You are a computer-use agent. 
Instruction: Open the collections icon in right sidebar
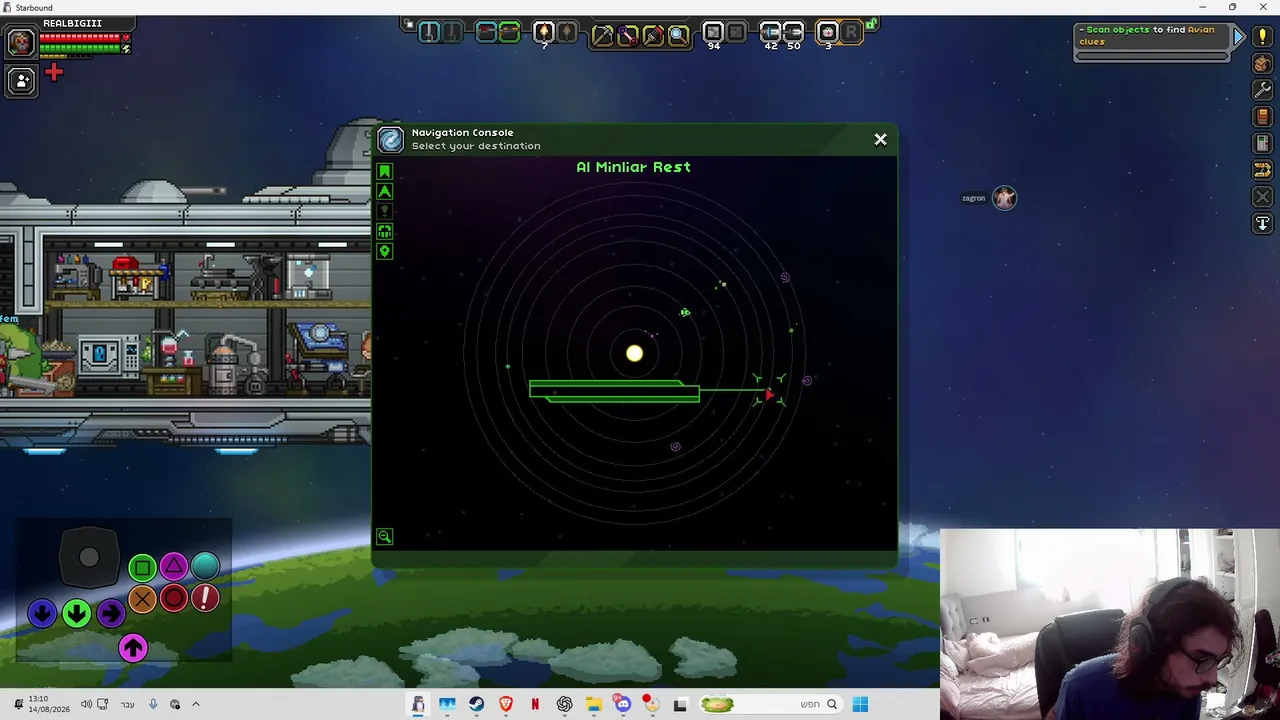pos(1262,170)
